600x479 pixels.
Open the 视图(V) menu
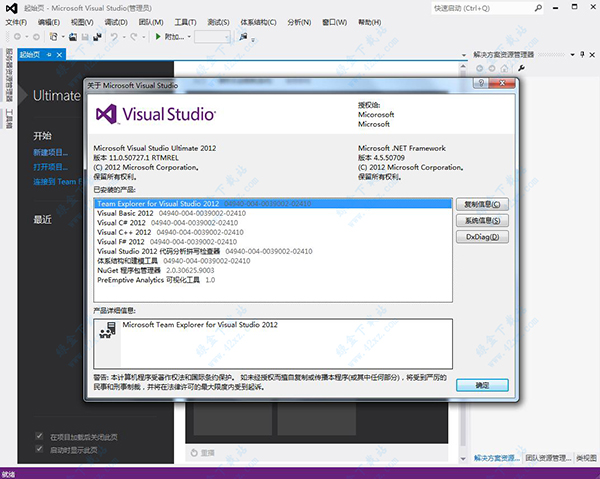pyautogui.click(x=82, y=22)
